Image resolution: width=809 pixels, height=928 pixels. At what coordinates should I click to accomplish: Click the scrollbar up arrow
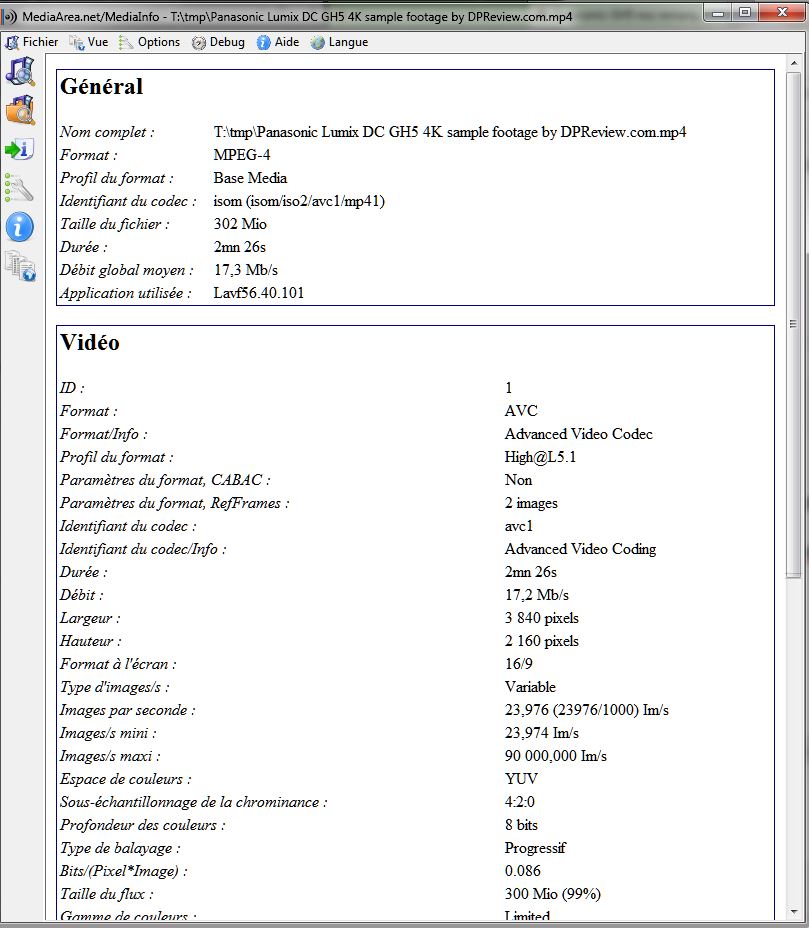[x=794, y=63]
